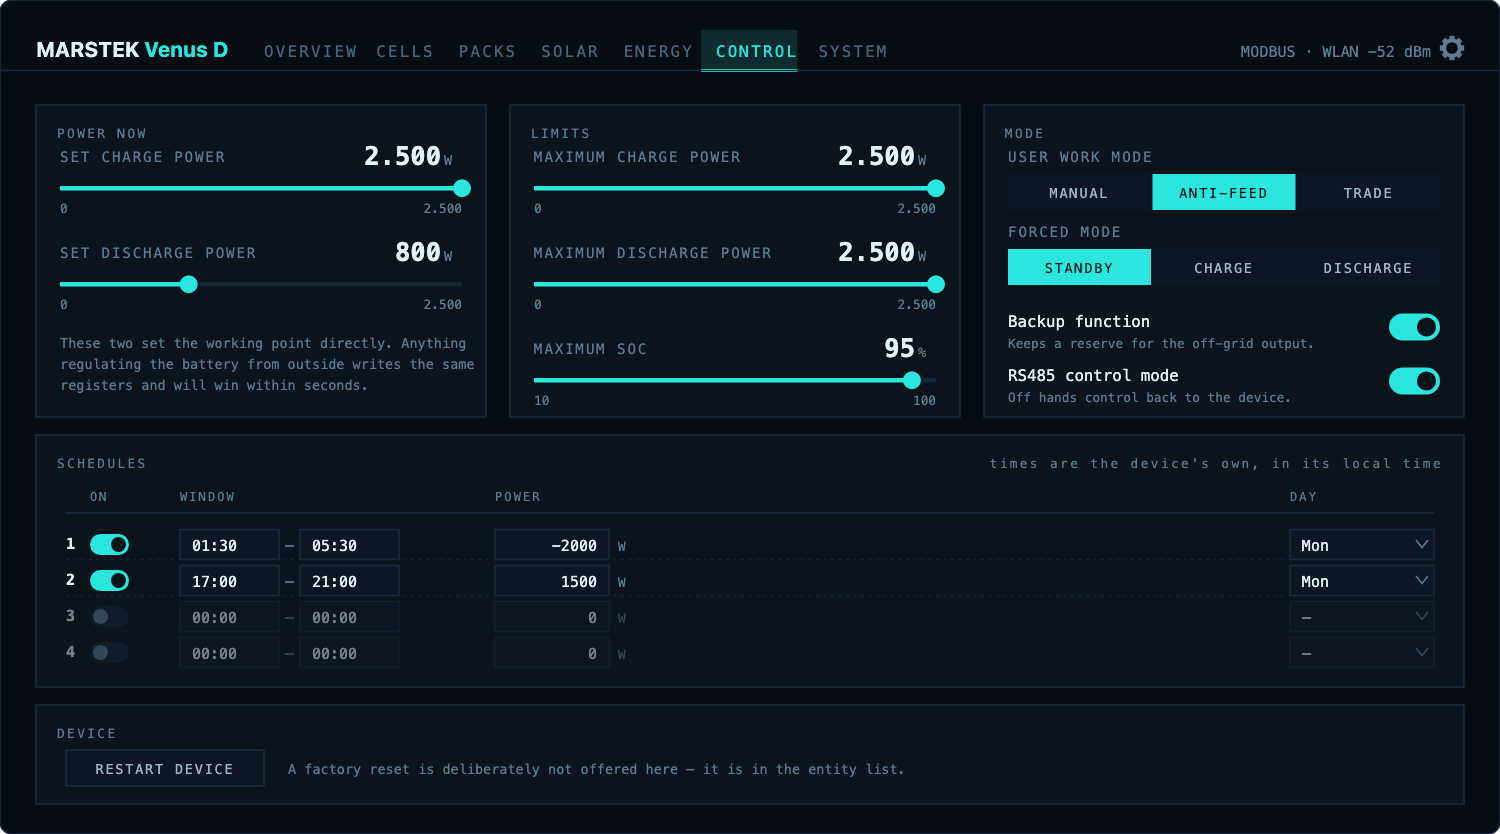The image size is (1500, 834).
Task: Open the settings gear icon
Action: [1452, 48]
